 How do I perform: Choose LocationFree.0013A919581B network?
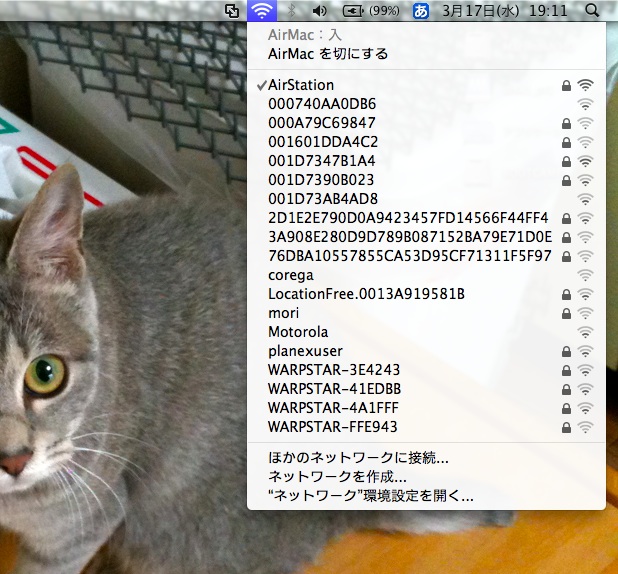[x=366, y=294]
